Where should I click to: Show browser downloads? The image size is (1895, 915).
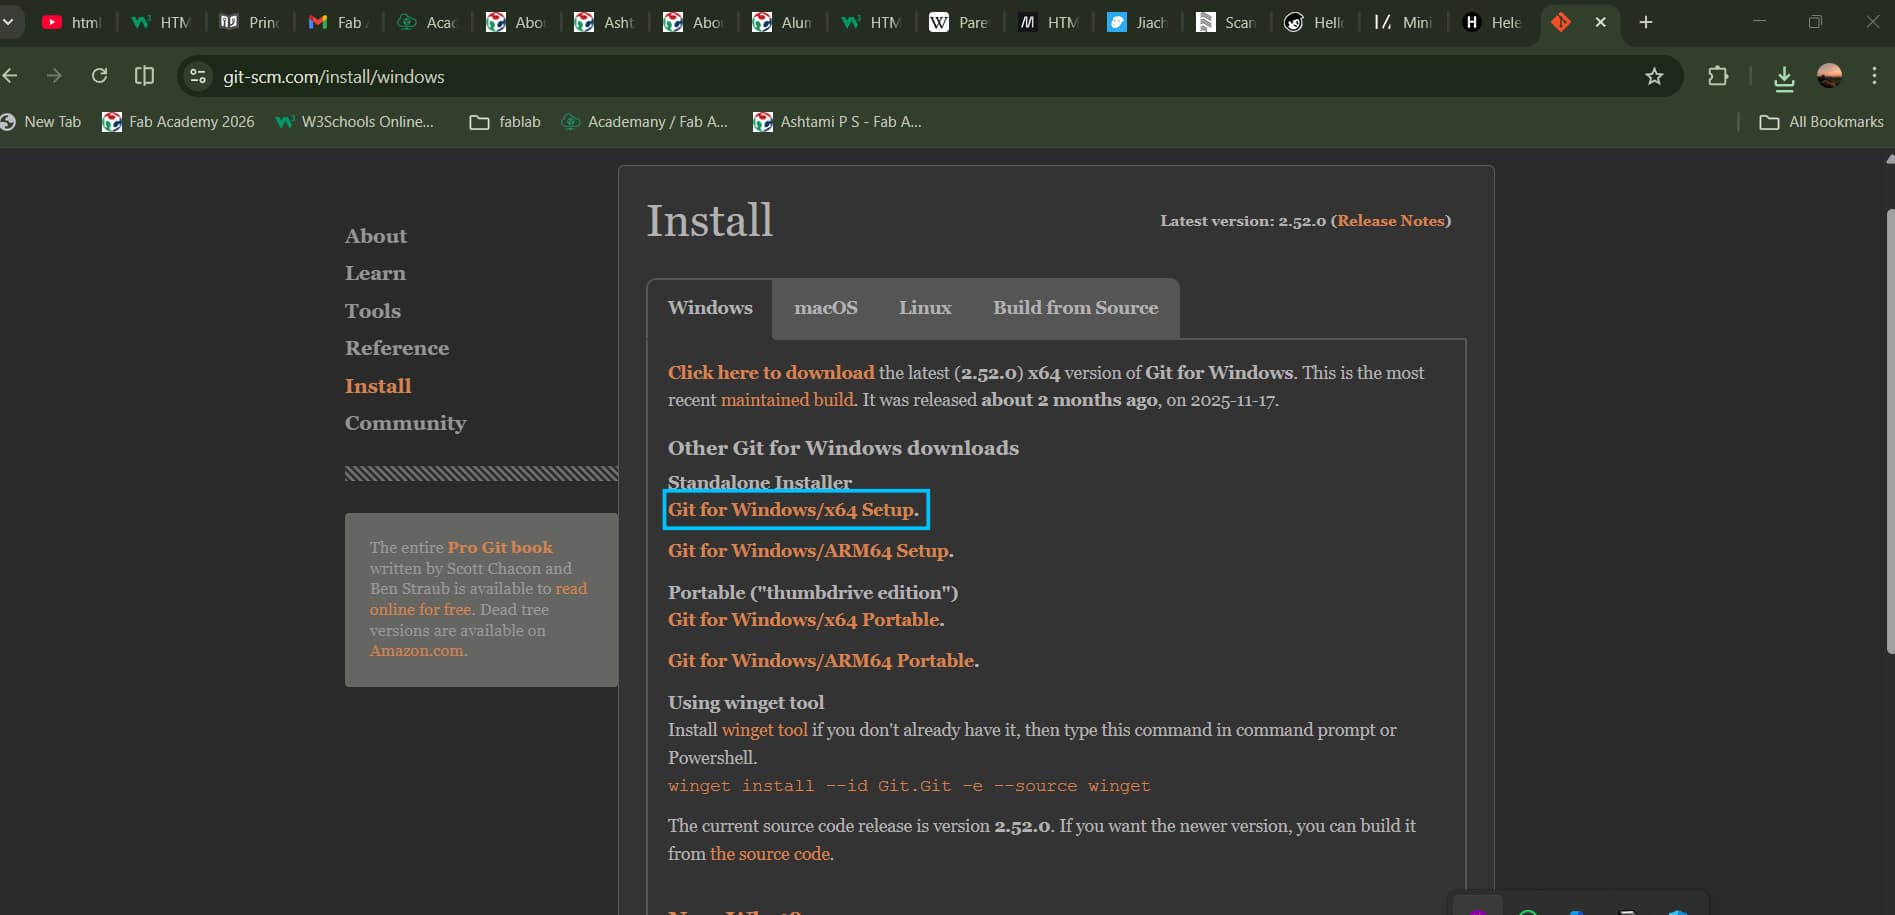[1784, 77]
